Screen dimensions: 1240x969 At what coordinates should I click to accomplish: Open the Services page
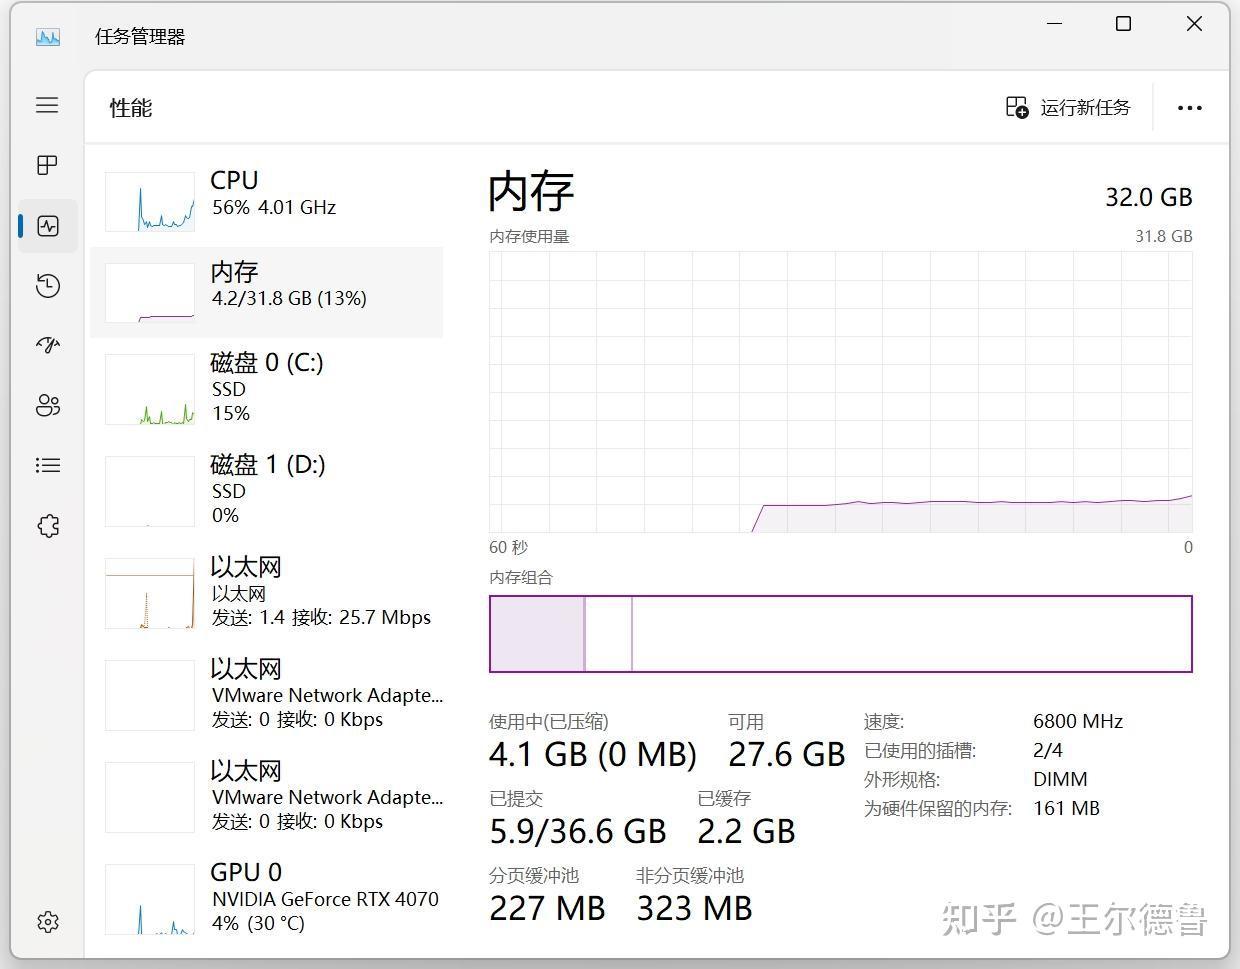(47, 526)
